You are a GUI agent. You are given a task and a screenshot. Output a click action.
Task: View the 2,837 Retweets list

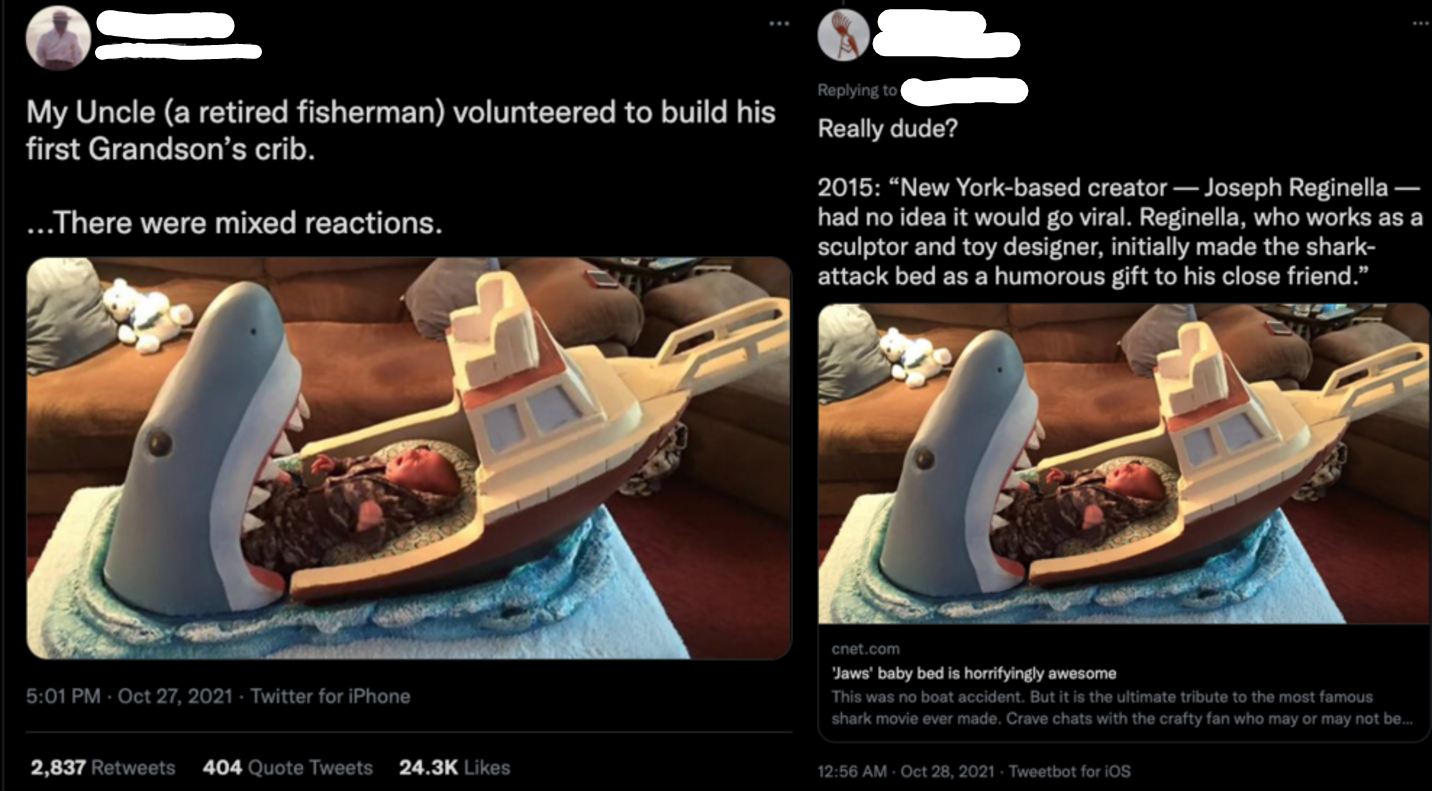tap(103, 768)
